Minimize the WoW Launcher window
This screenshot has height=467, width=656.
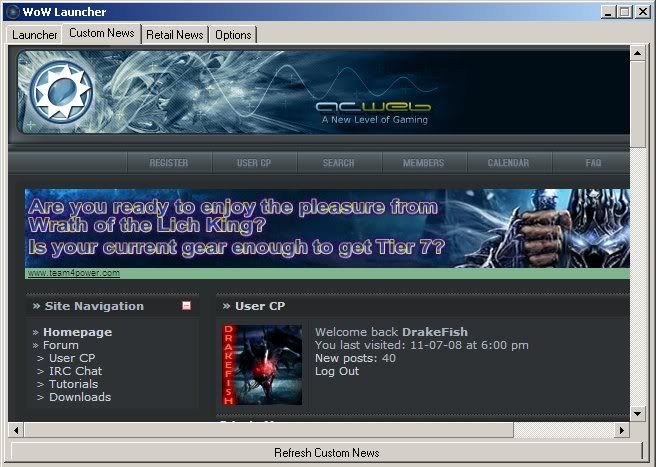pos(608,12)
